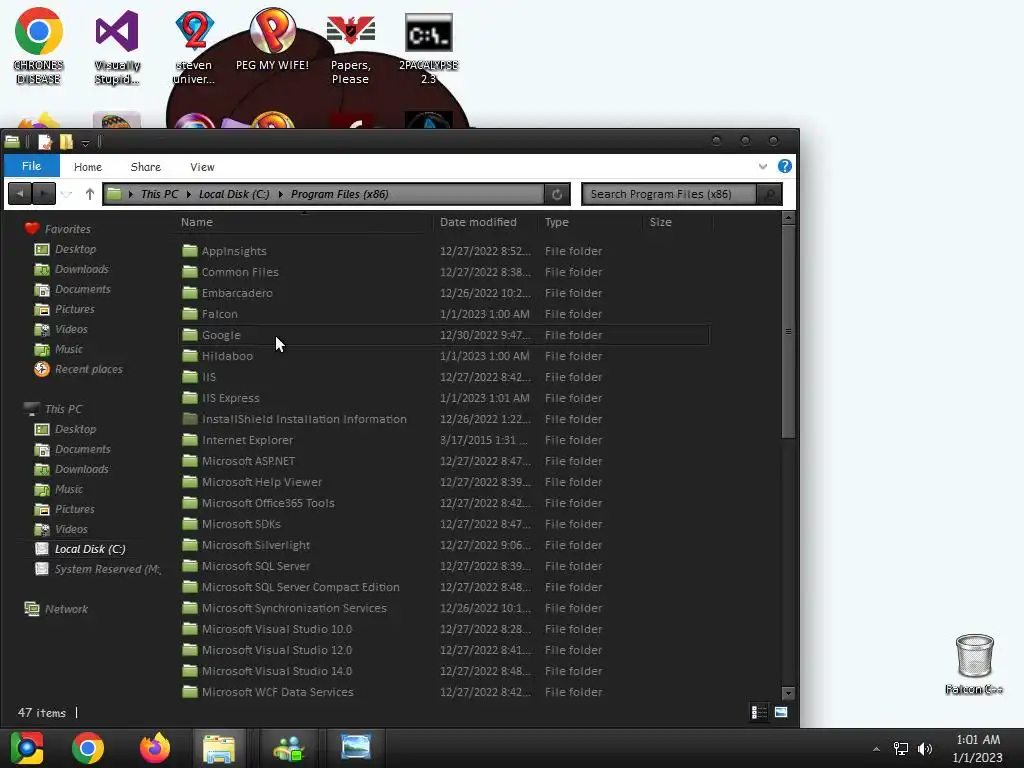This screenshot has width=1024, height=768.
Task: Select Microsoft WCF Data Services folder
Action: coord(444,692)
